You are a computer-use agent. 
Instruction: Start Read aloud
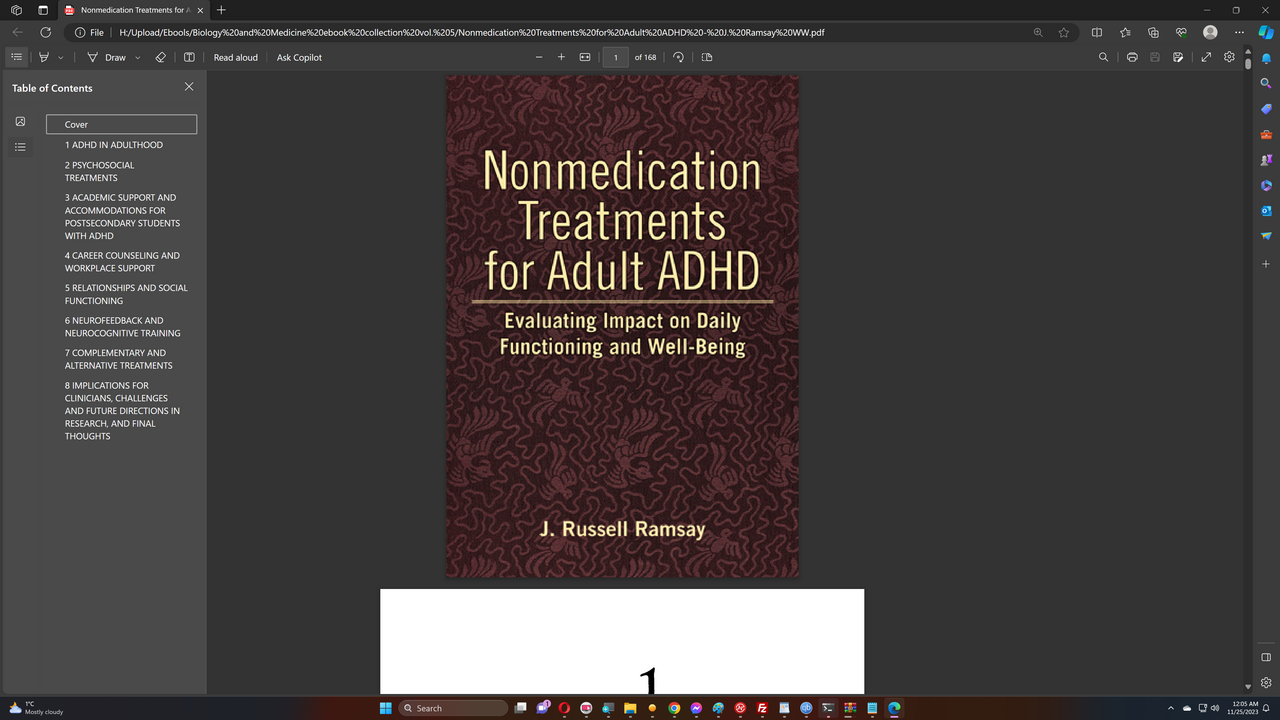coord(236,57)
